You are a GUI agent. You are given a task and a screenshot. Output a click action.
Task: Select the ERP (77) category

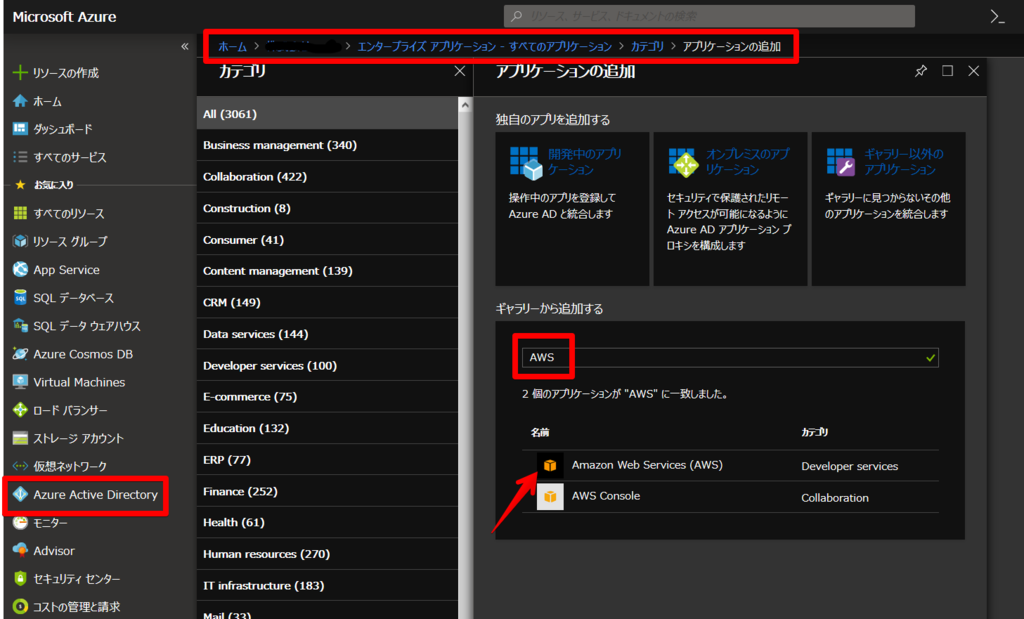pyautogui.click(x=327, y=460)
